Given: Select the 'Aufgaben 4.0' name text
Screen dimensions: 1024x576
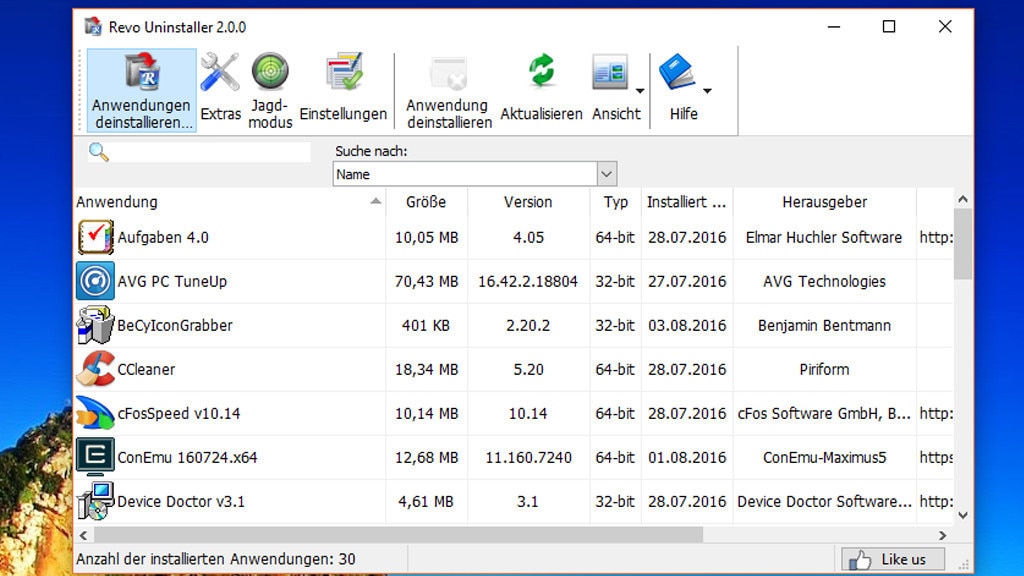Looking at the screenshot, I should (163, 238).
